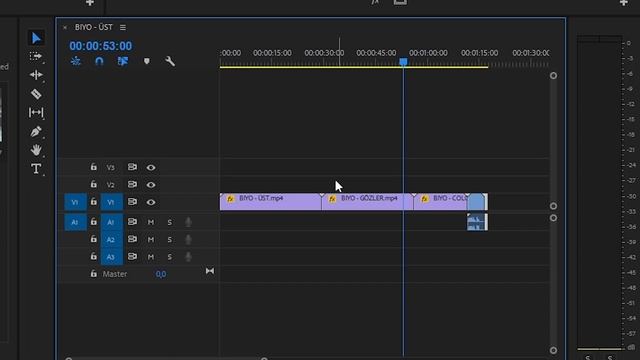Add a marker with shield icon
This screenshot has width=640, height=360.
pos(147,61)
